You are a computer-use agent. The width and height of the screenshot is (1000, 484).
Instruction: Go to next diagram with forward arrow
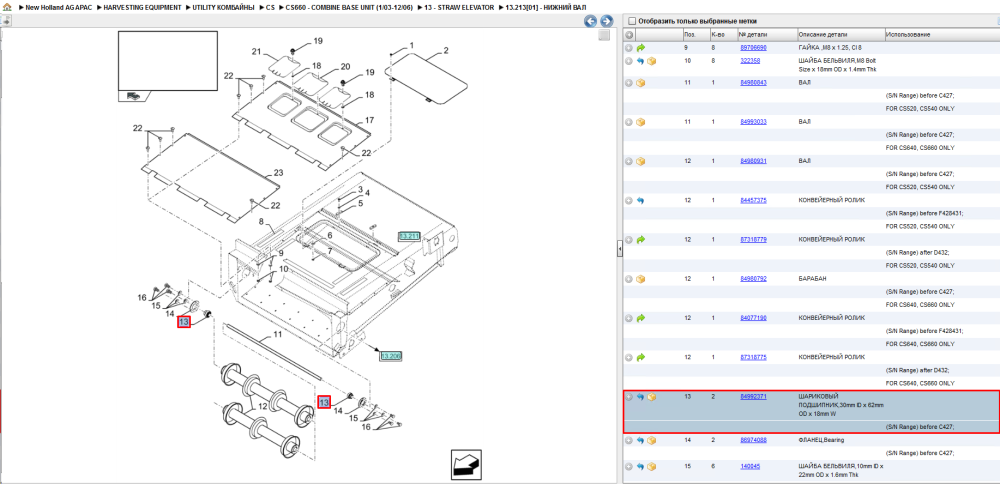[606, 21]
